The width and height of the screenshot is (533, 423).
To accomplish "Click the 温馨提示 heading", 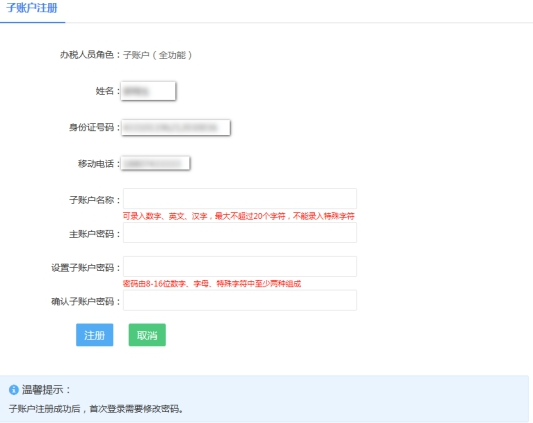I will [46, 390].
